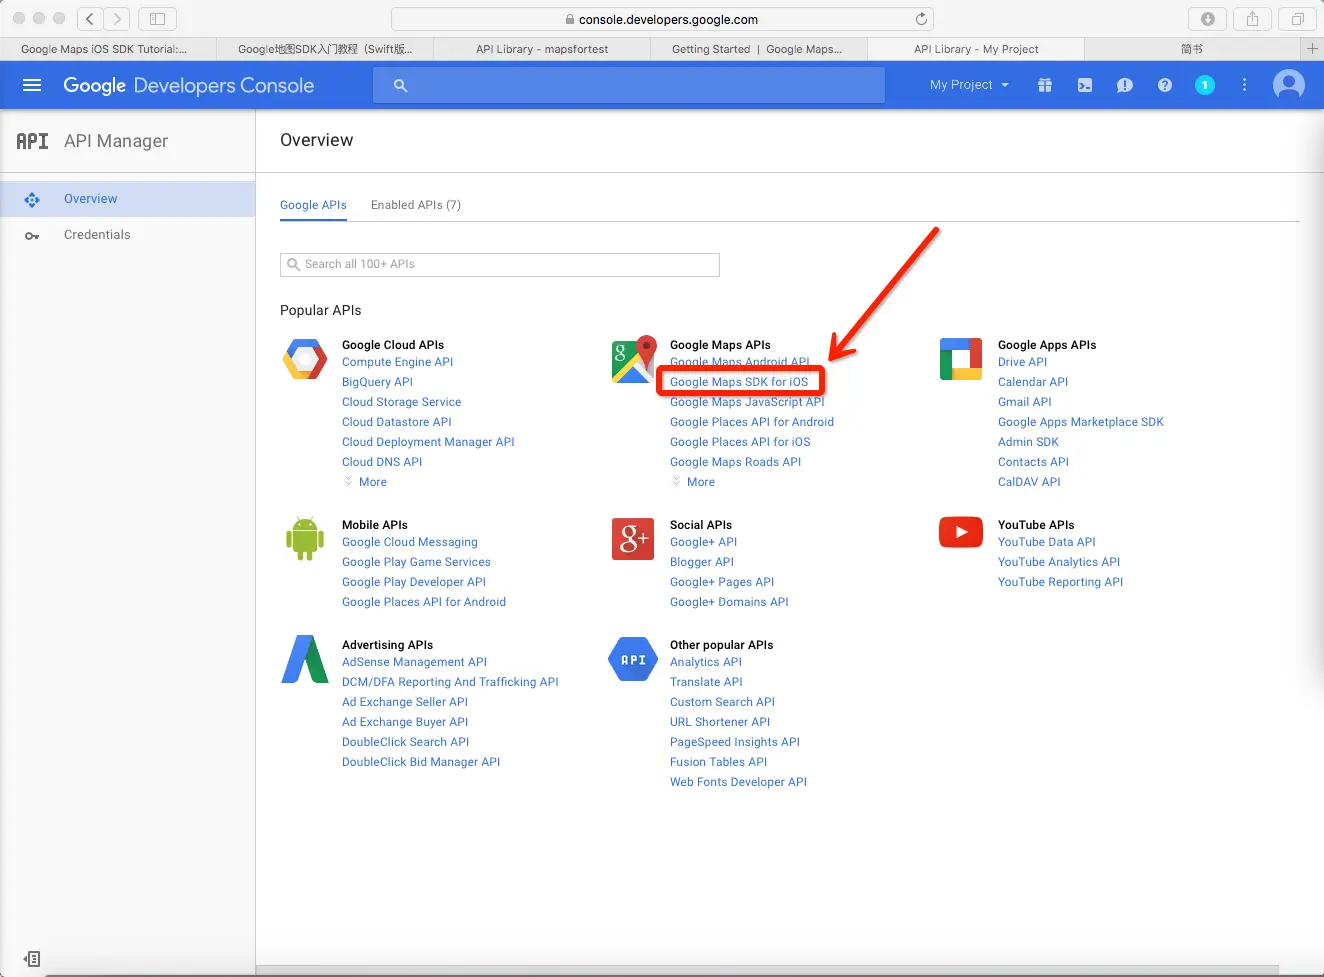Open the help question mark icon
1324x977 pixels.
1165,85
